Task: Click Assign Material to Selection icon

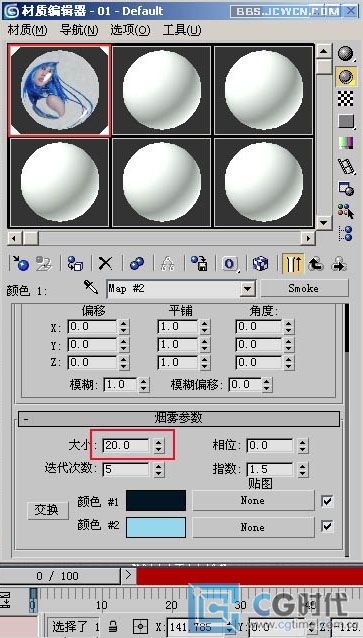Action: 75,263
